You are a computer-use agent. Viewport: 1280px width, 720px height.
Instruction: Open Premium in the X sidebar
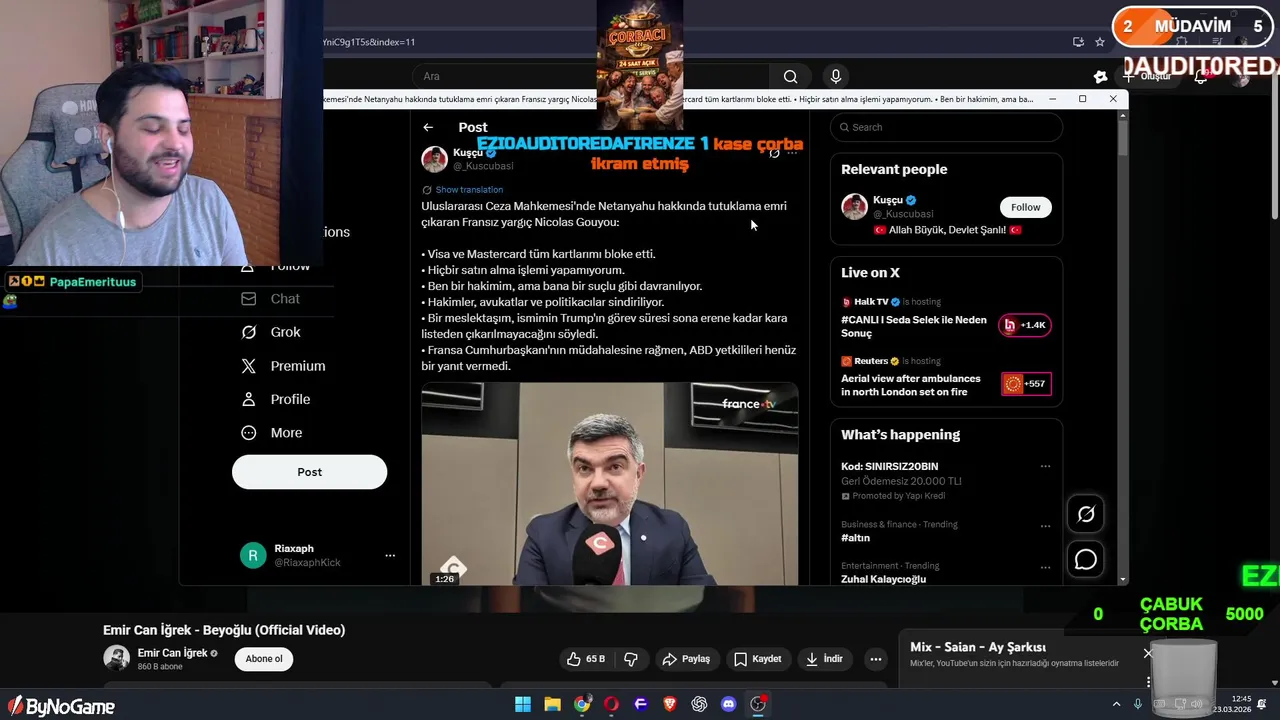tap(284, 366)
